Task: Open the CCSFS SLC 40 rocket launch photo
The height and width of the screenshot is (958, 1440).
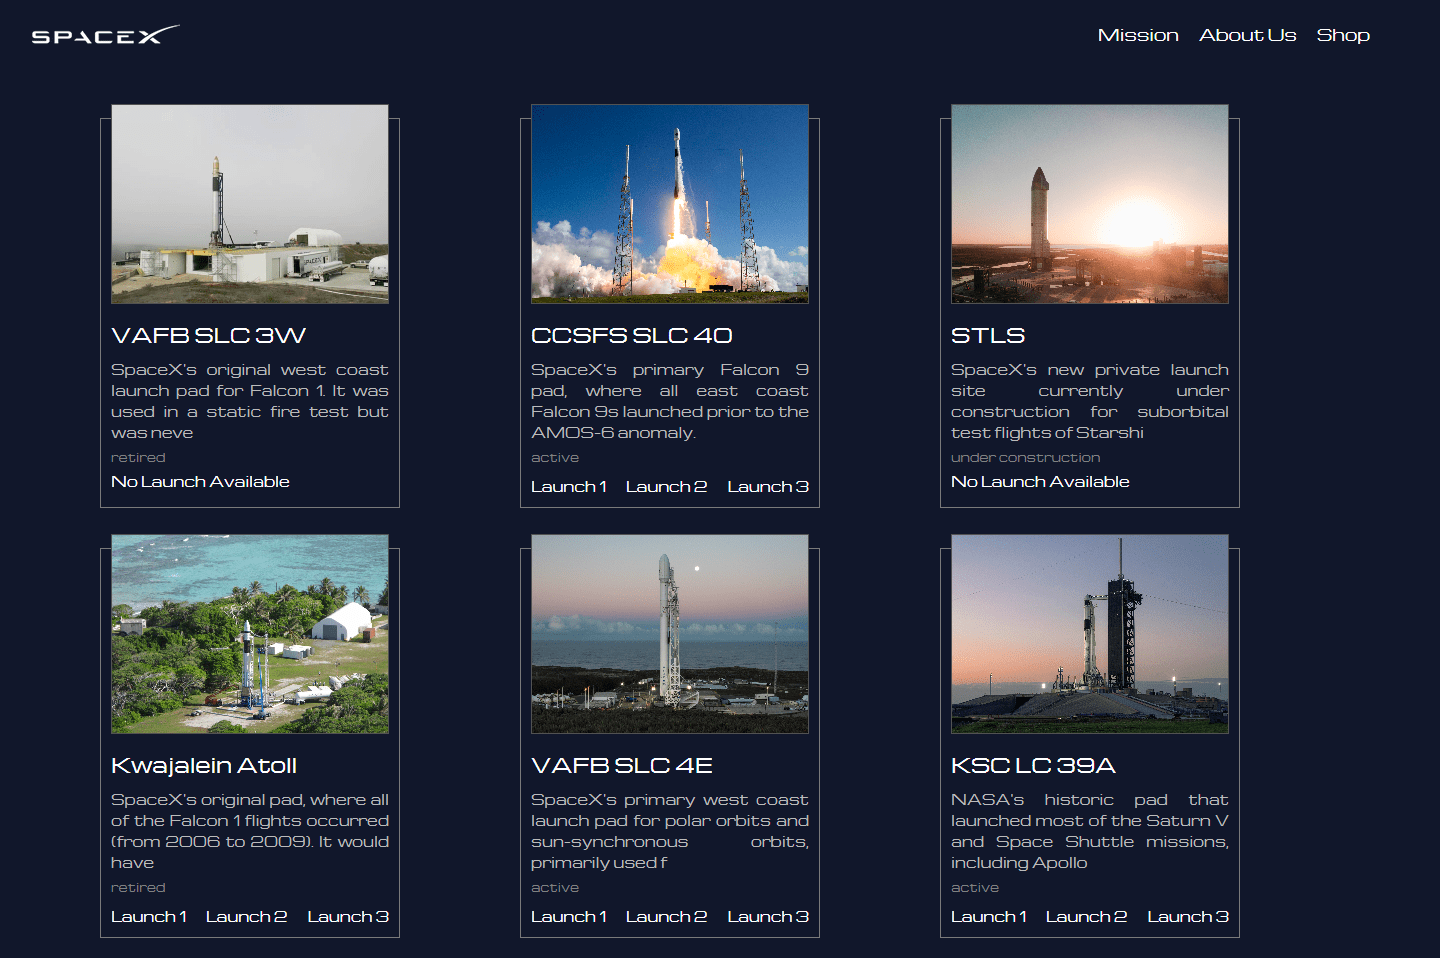Action: 670,204
